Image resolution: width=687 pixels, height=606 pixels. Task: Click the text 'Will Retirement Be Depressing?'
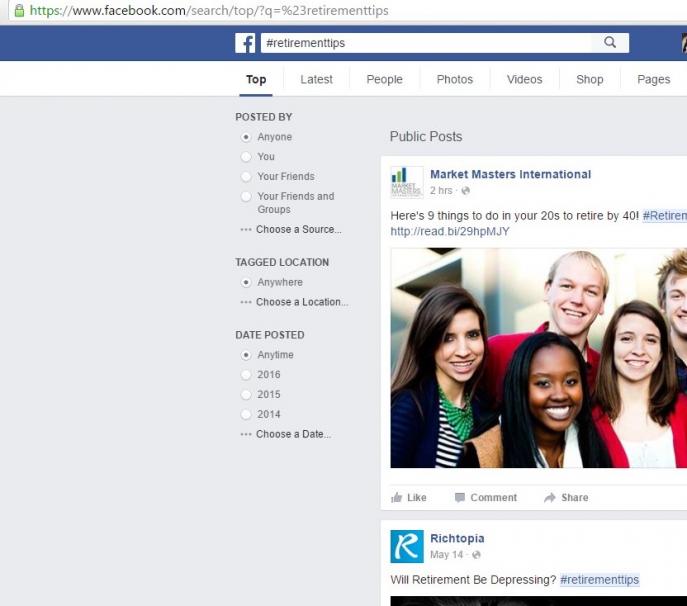pos(473,580)
